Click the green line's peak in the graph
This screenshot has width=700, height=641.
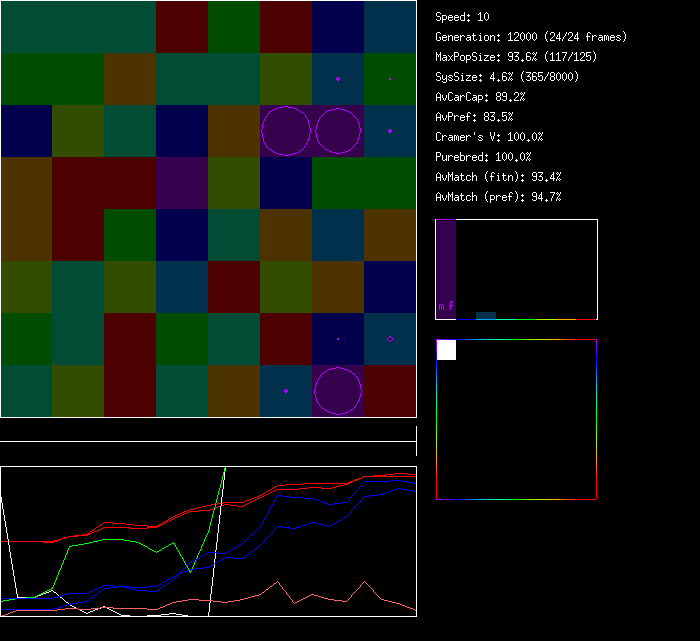[x=225, y=468]
